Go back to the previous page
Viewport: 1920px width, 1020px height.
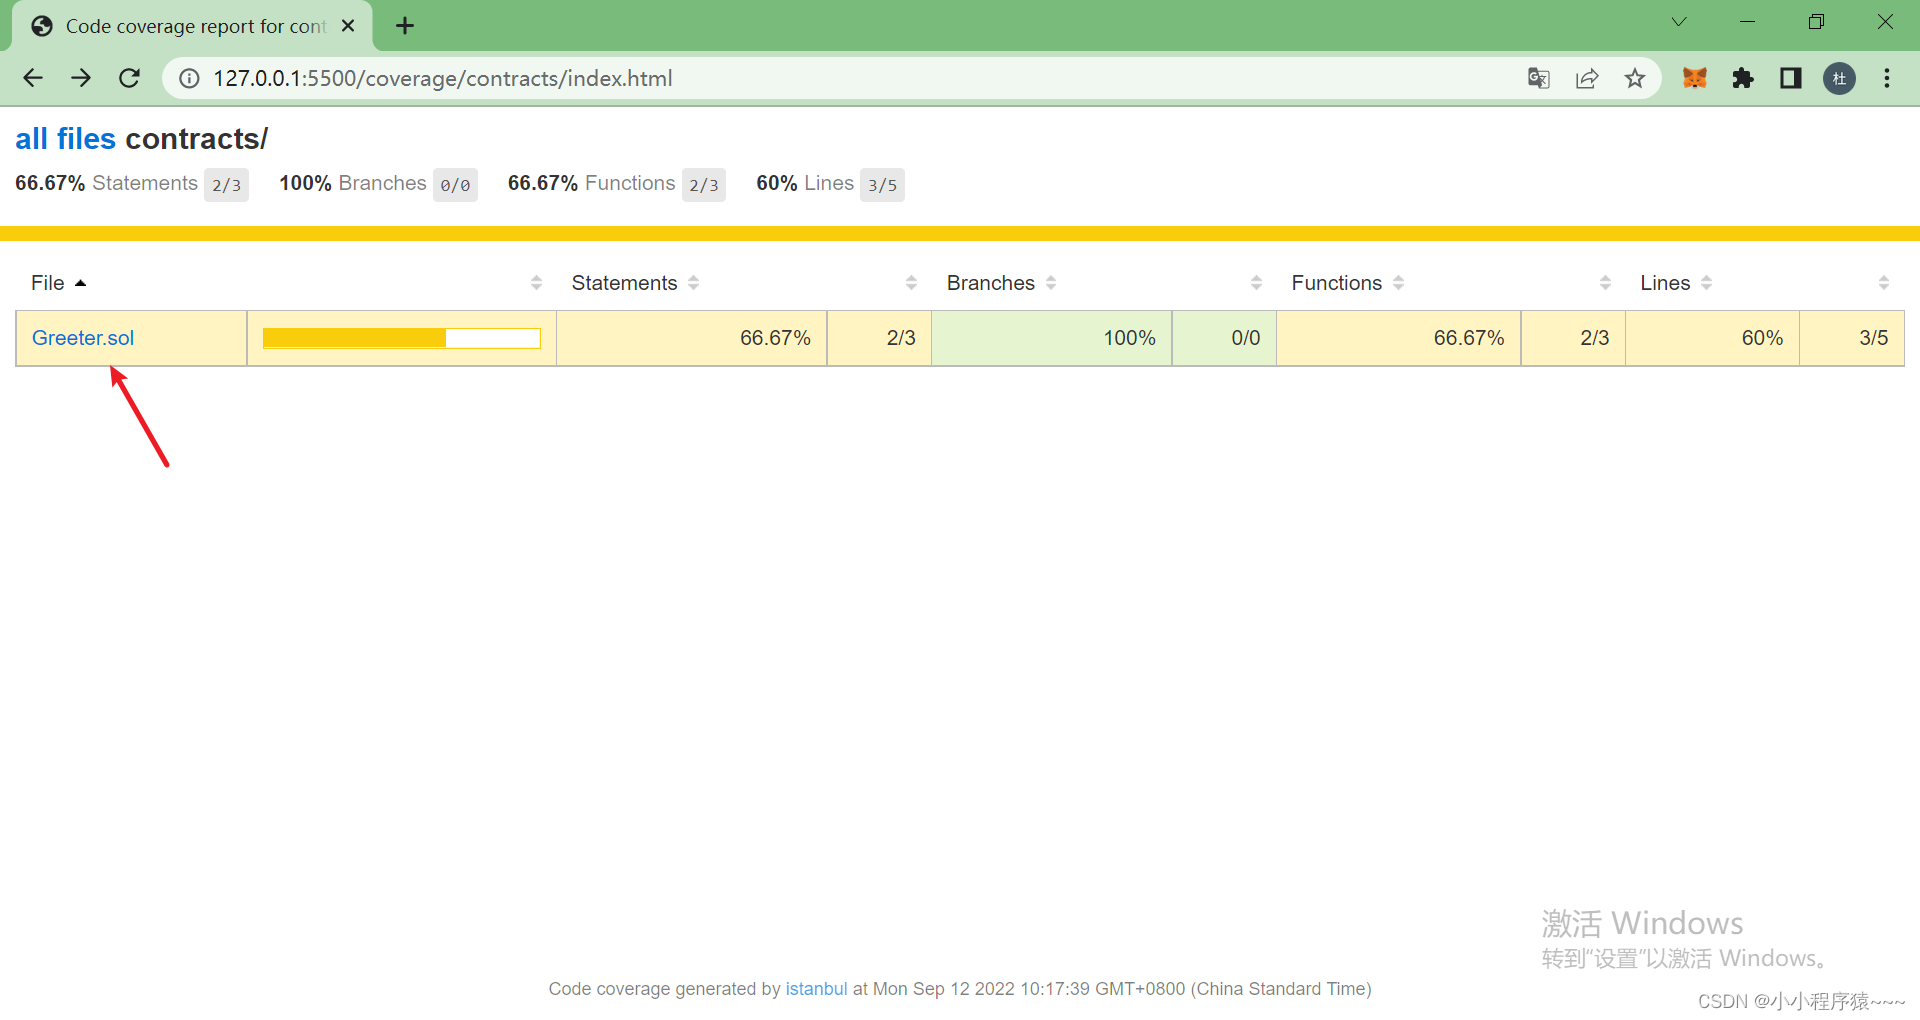pyautogui.click(x=33, y=78)
